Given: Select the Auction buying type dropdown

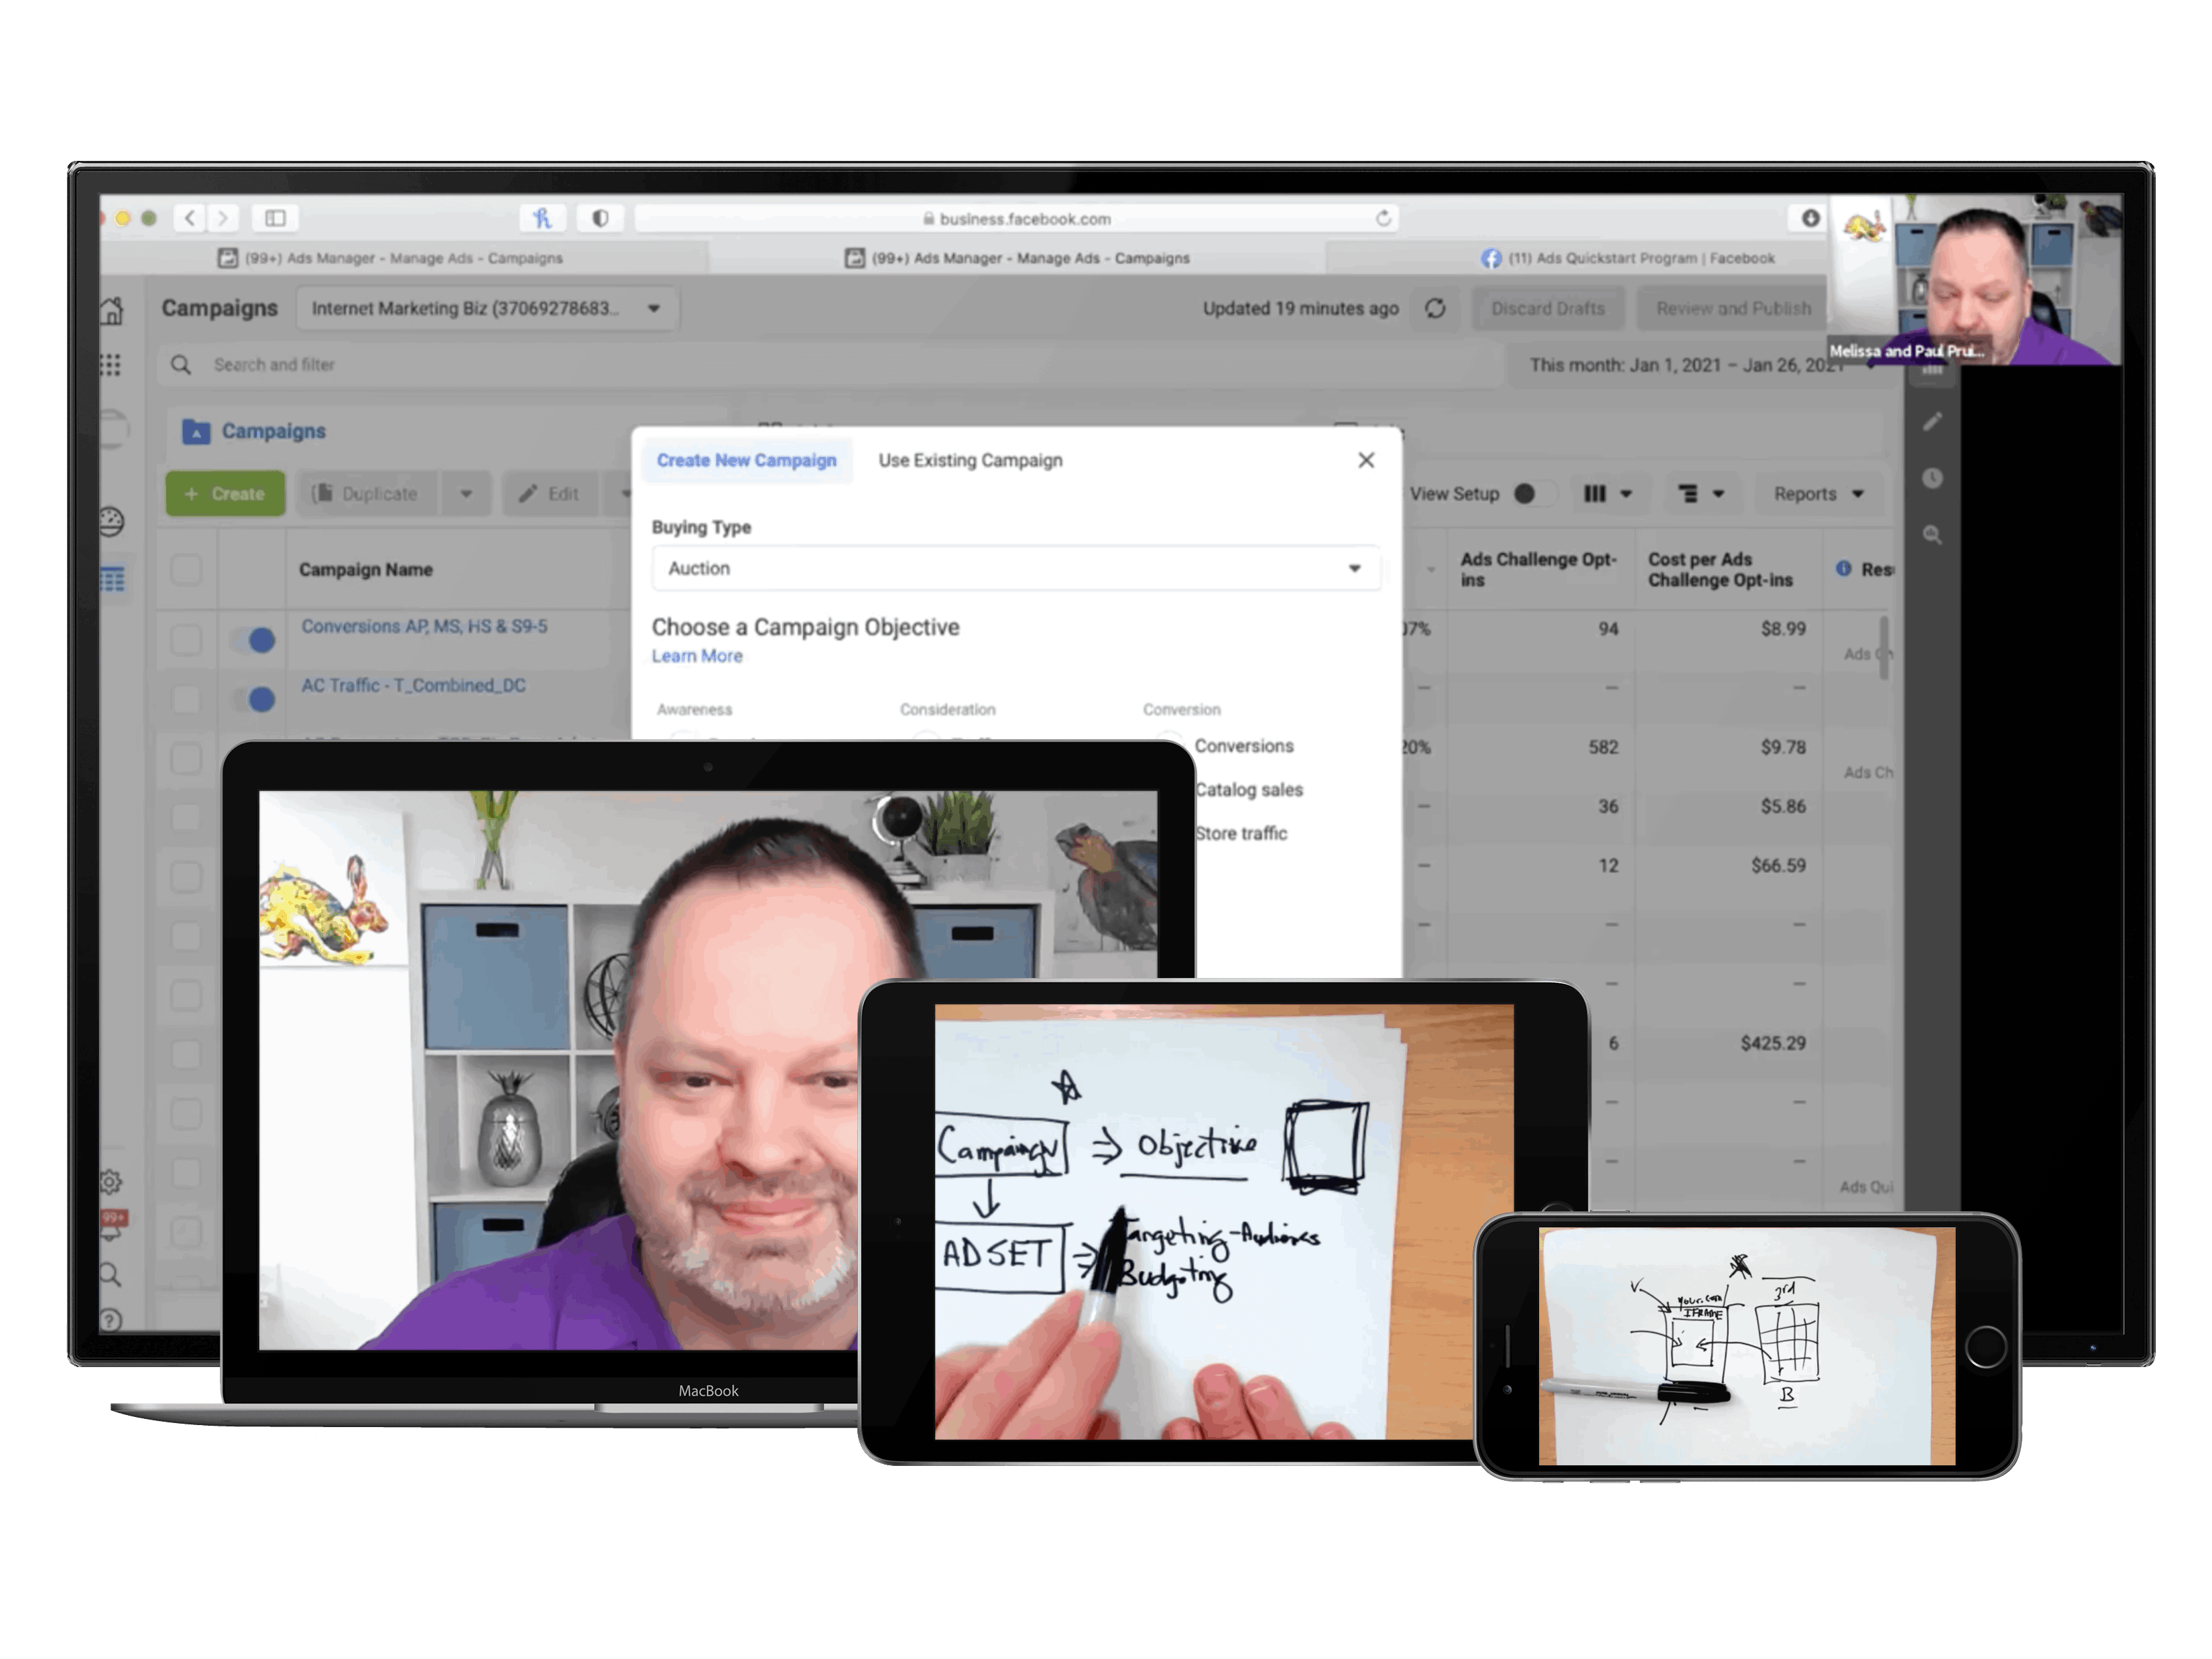Looking at the screenshot, I should tap(1017, 566).
